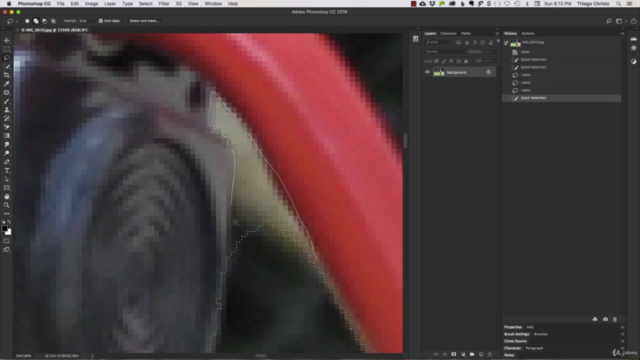Image resolution: width=640 pixels, height=360 pixels.
Task: Select the Pen tool
Action: pos(7,162)
